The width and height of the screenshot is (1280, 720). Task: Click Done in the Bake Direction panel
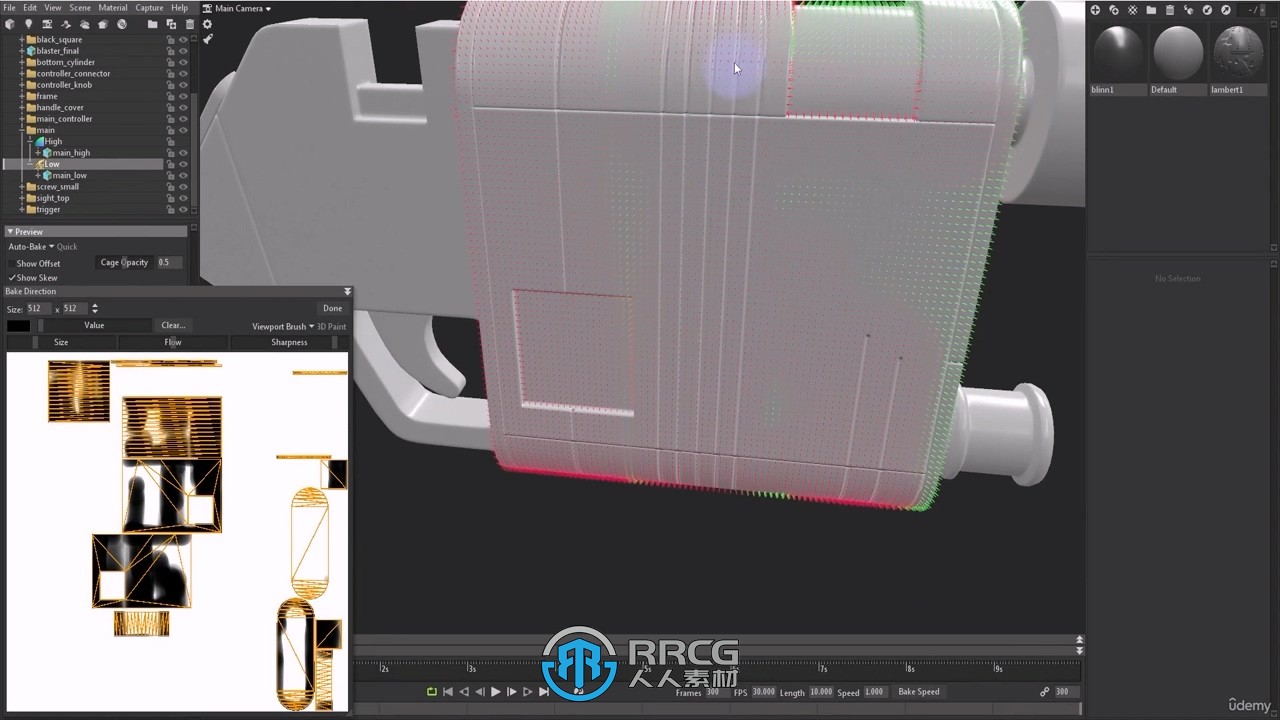click(x=333, y=309)
